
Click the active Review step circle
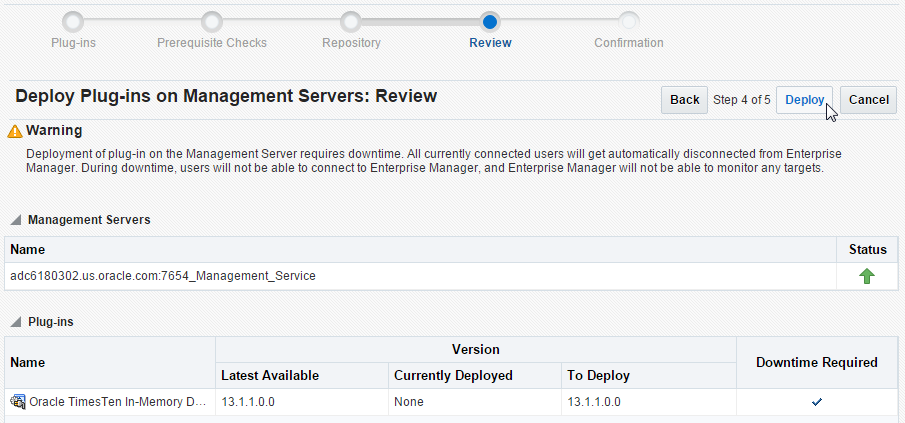pyautogui.click(x=490, y=22)
